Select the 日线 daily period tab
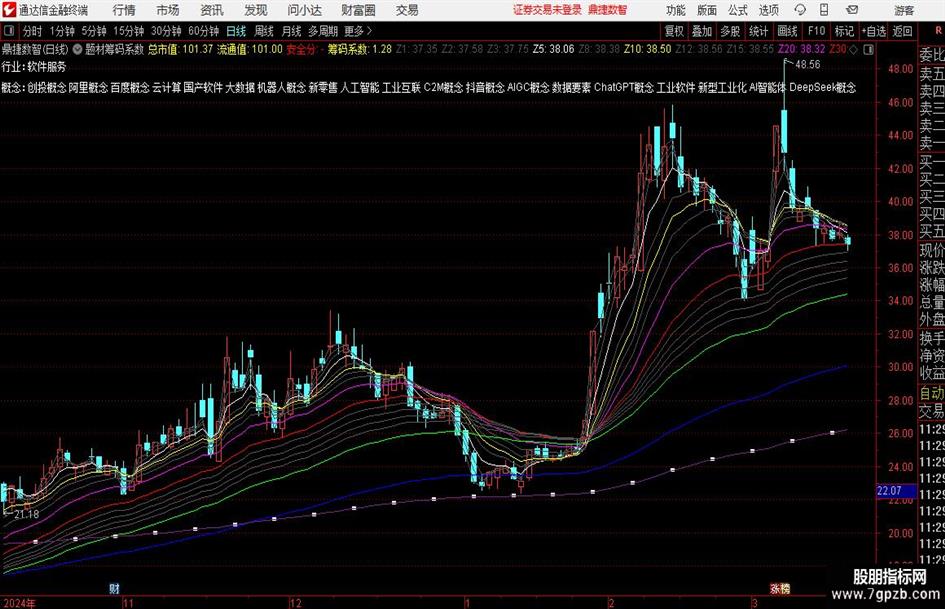Image resolution: width=945 pixels, height=609 pixels. pos(236,31)
